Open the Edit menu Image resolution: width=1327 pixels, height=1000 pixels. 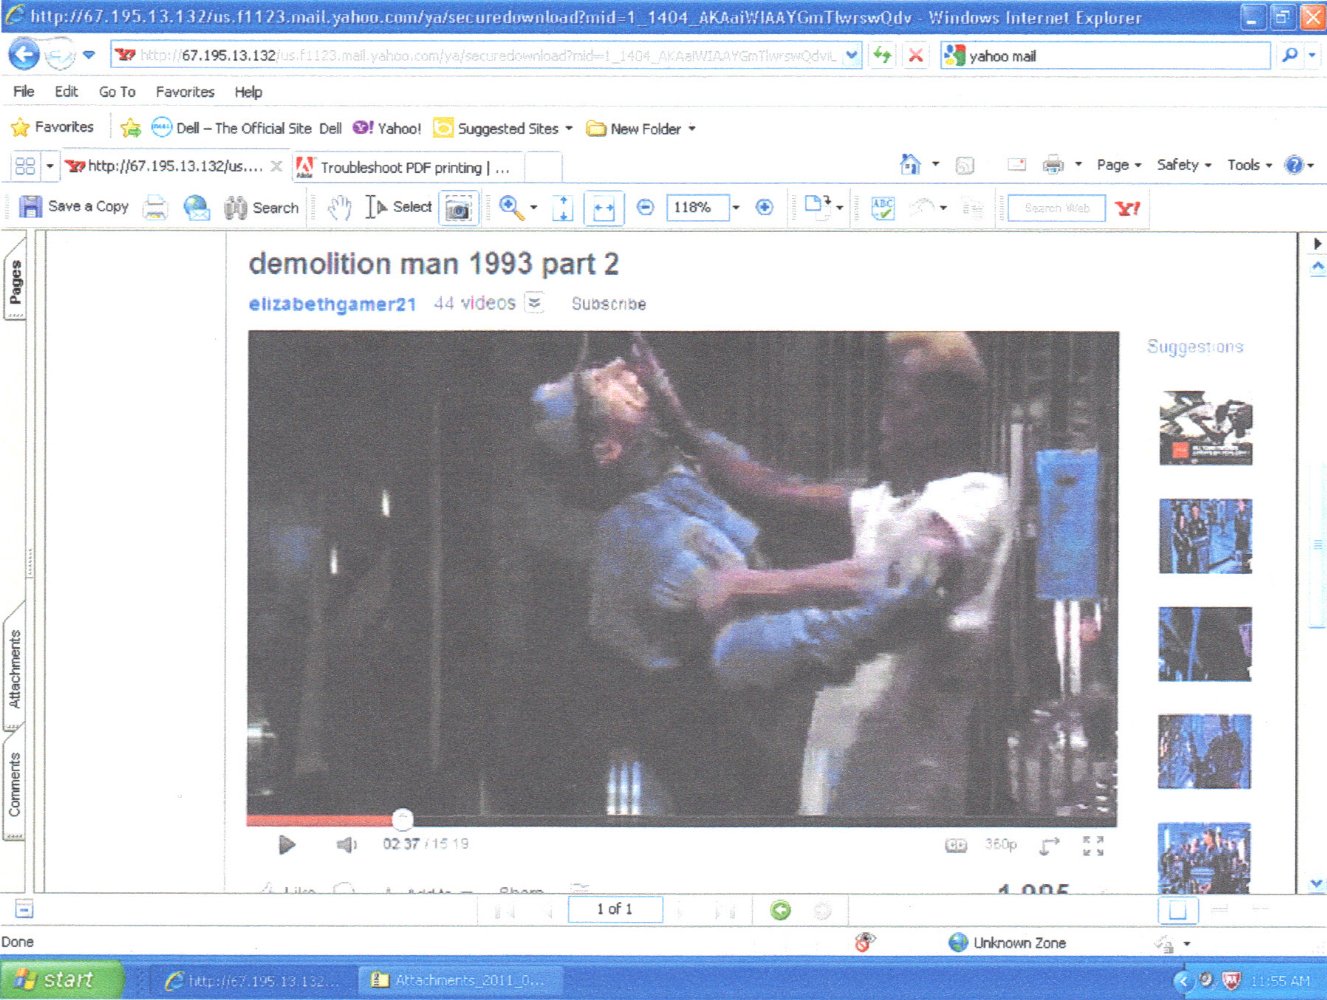click(x=66, y=91)
